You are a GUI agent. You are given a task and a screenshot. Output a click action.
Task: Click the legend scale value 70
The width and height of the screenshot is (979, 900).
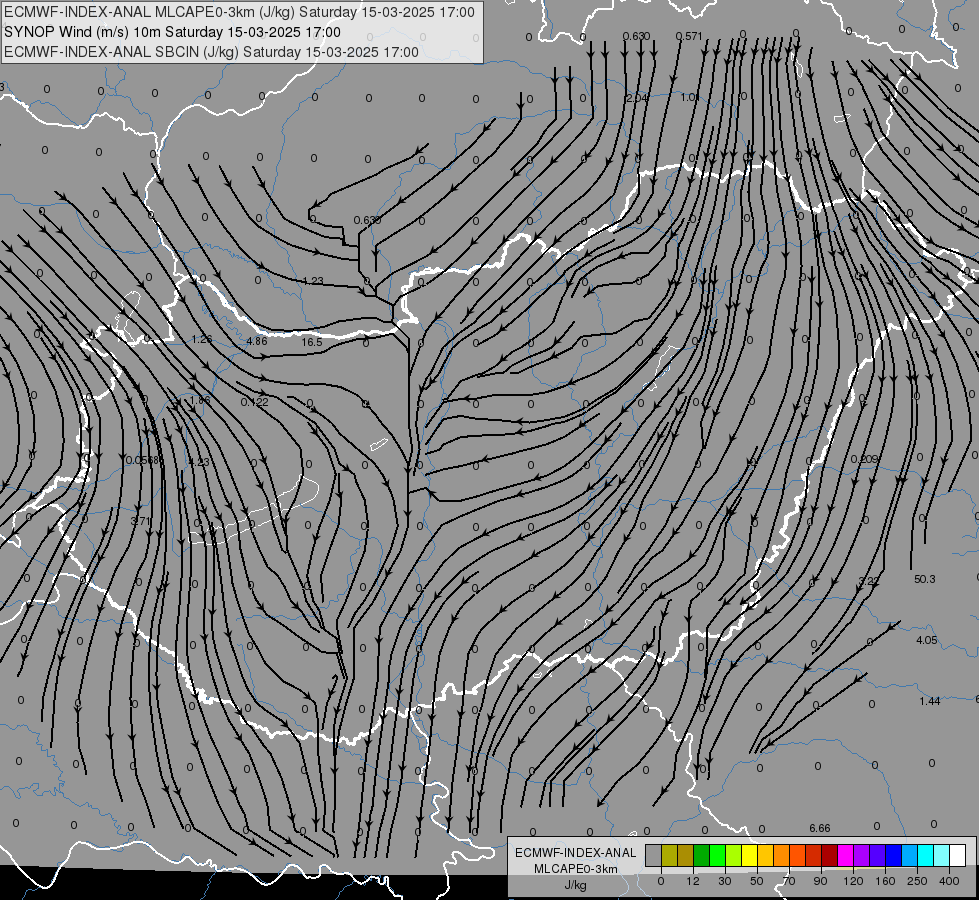[x=789, y=881]
